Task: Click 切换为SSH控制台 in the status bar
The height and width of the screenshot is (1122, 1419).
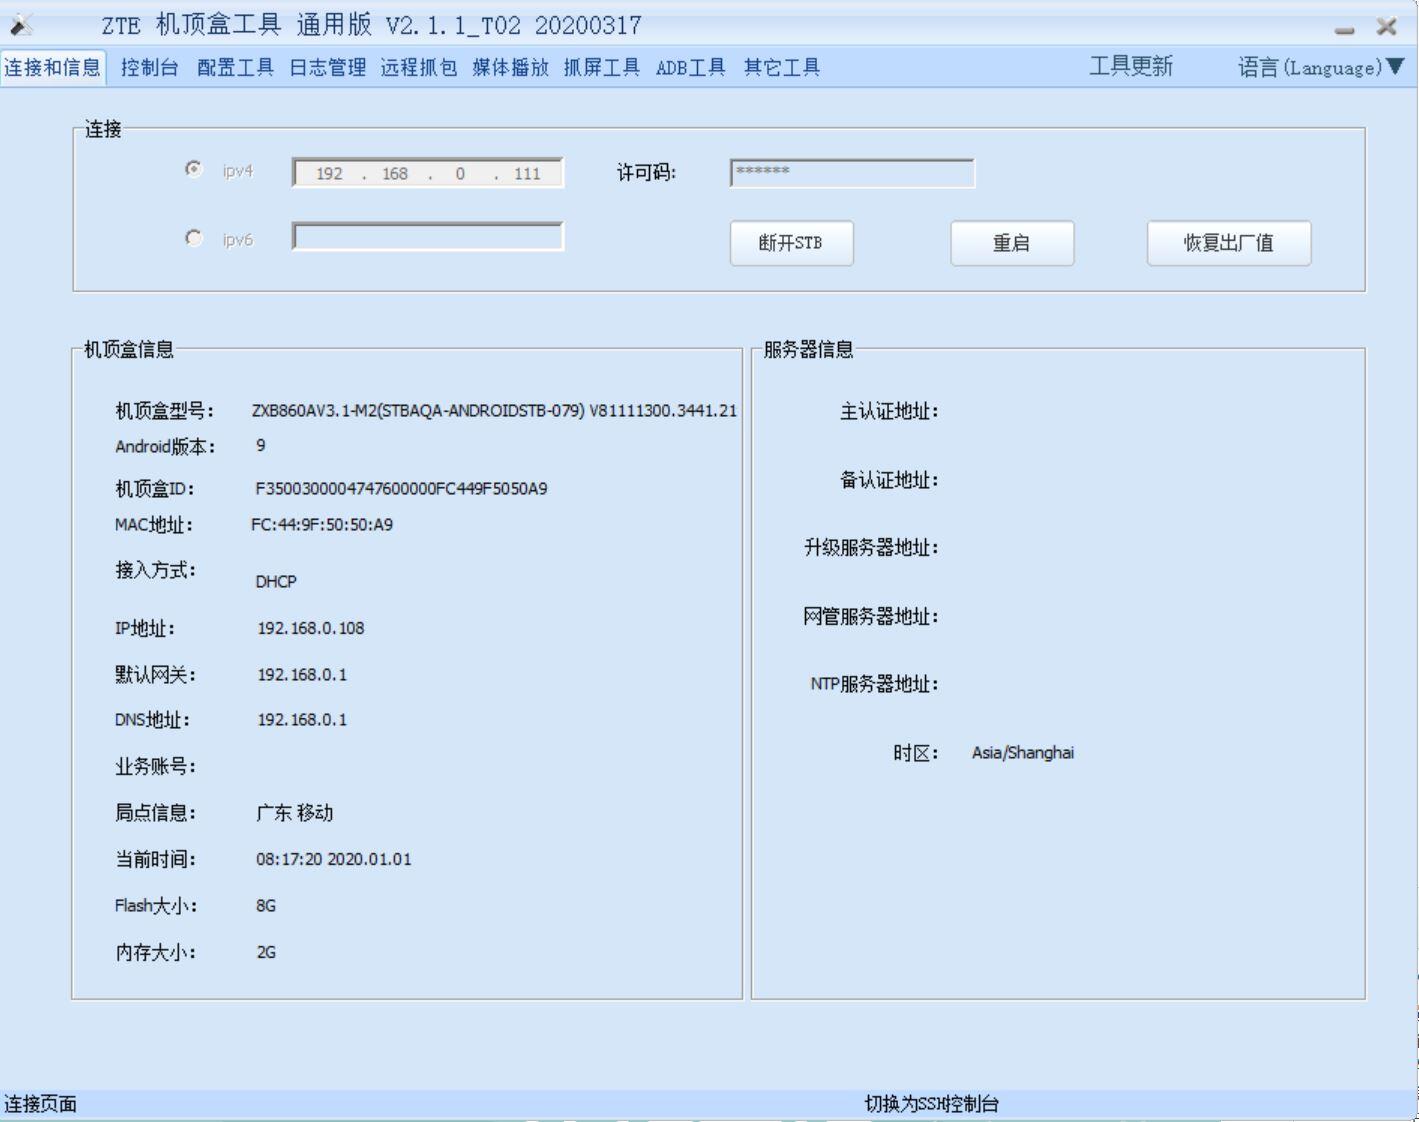Action: (x=931, y=1104)
